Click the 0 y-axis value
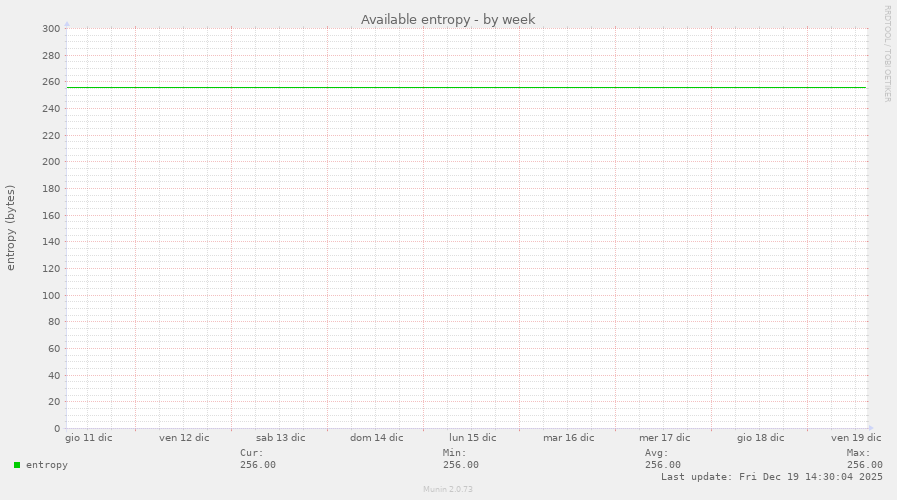This screenshot has width=897, height=500. tap(57, 428)
